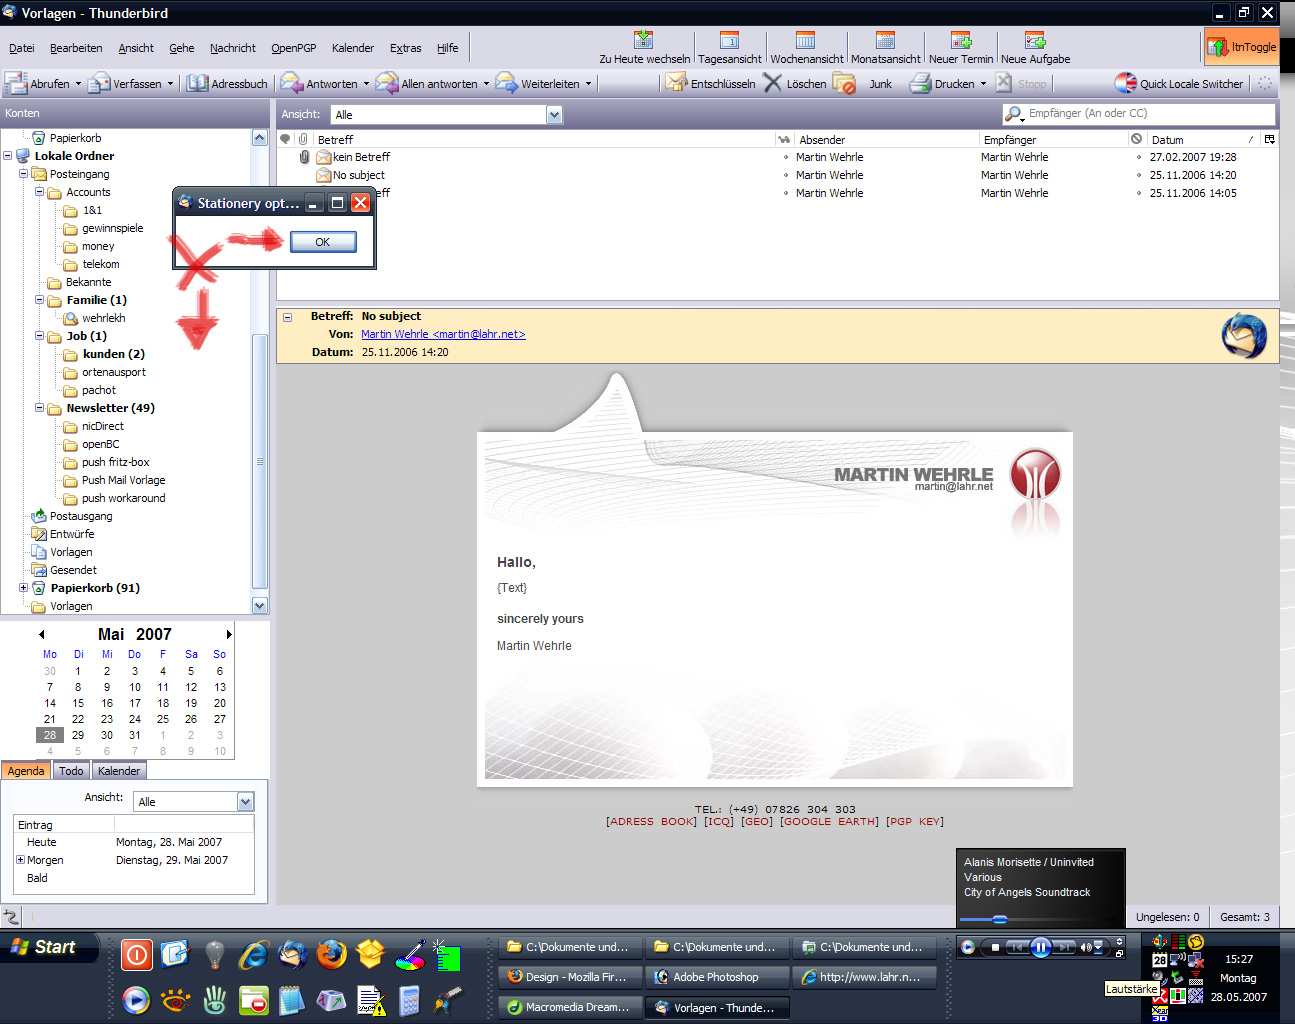Open the Adressbuch address book

198,84
